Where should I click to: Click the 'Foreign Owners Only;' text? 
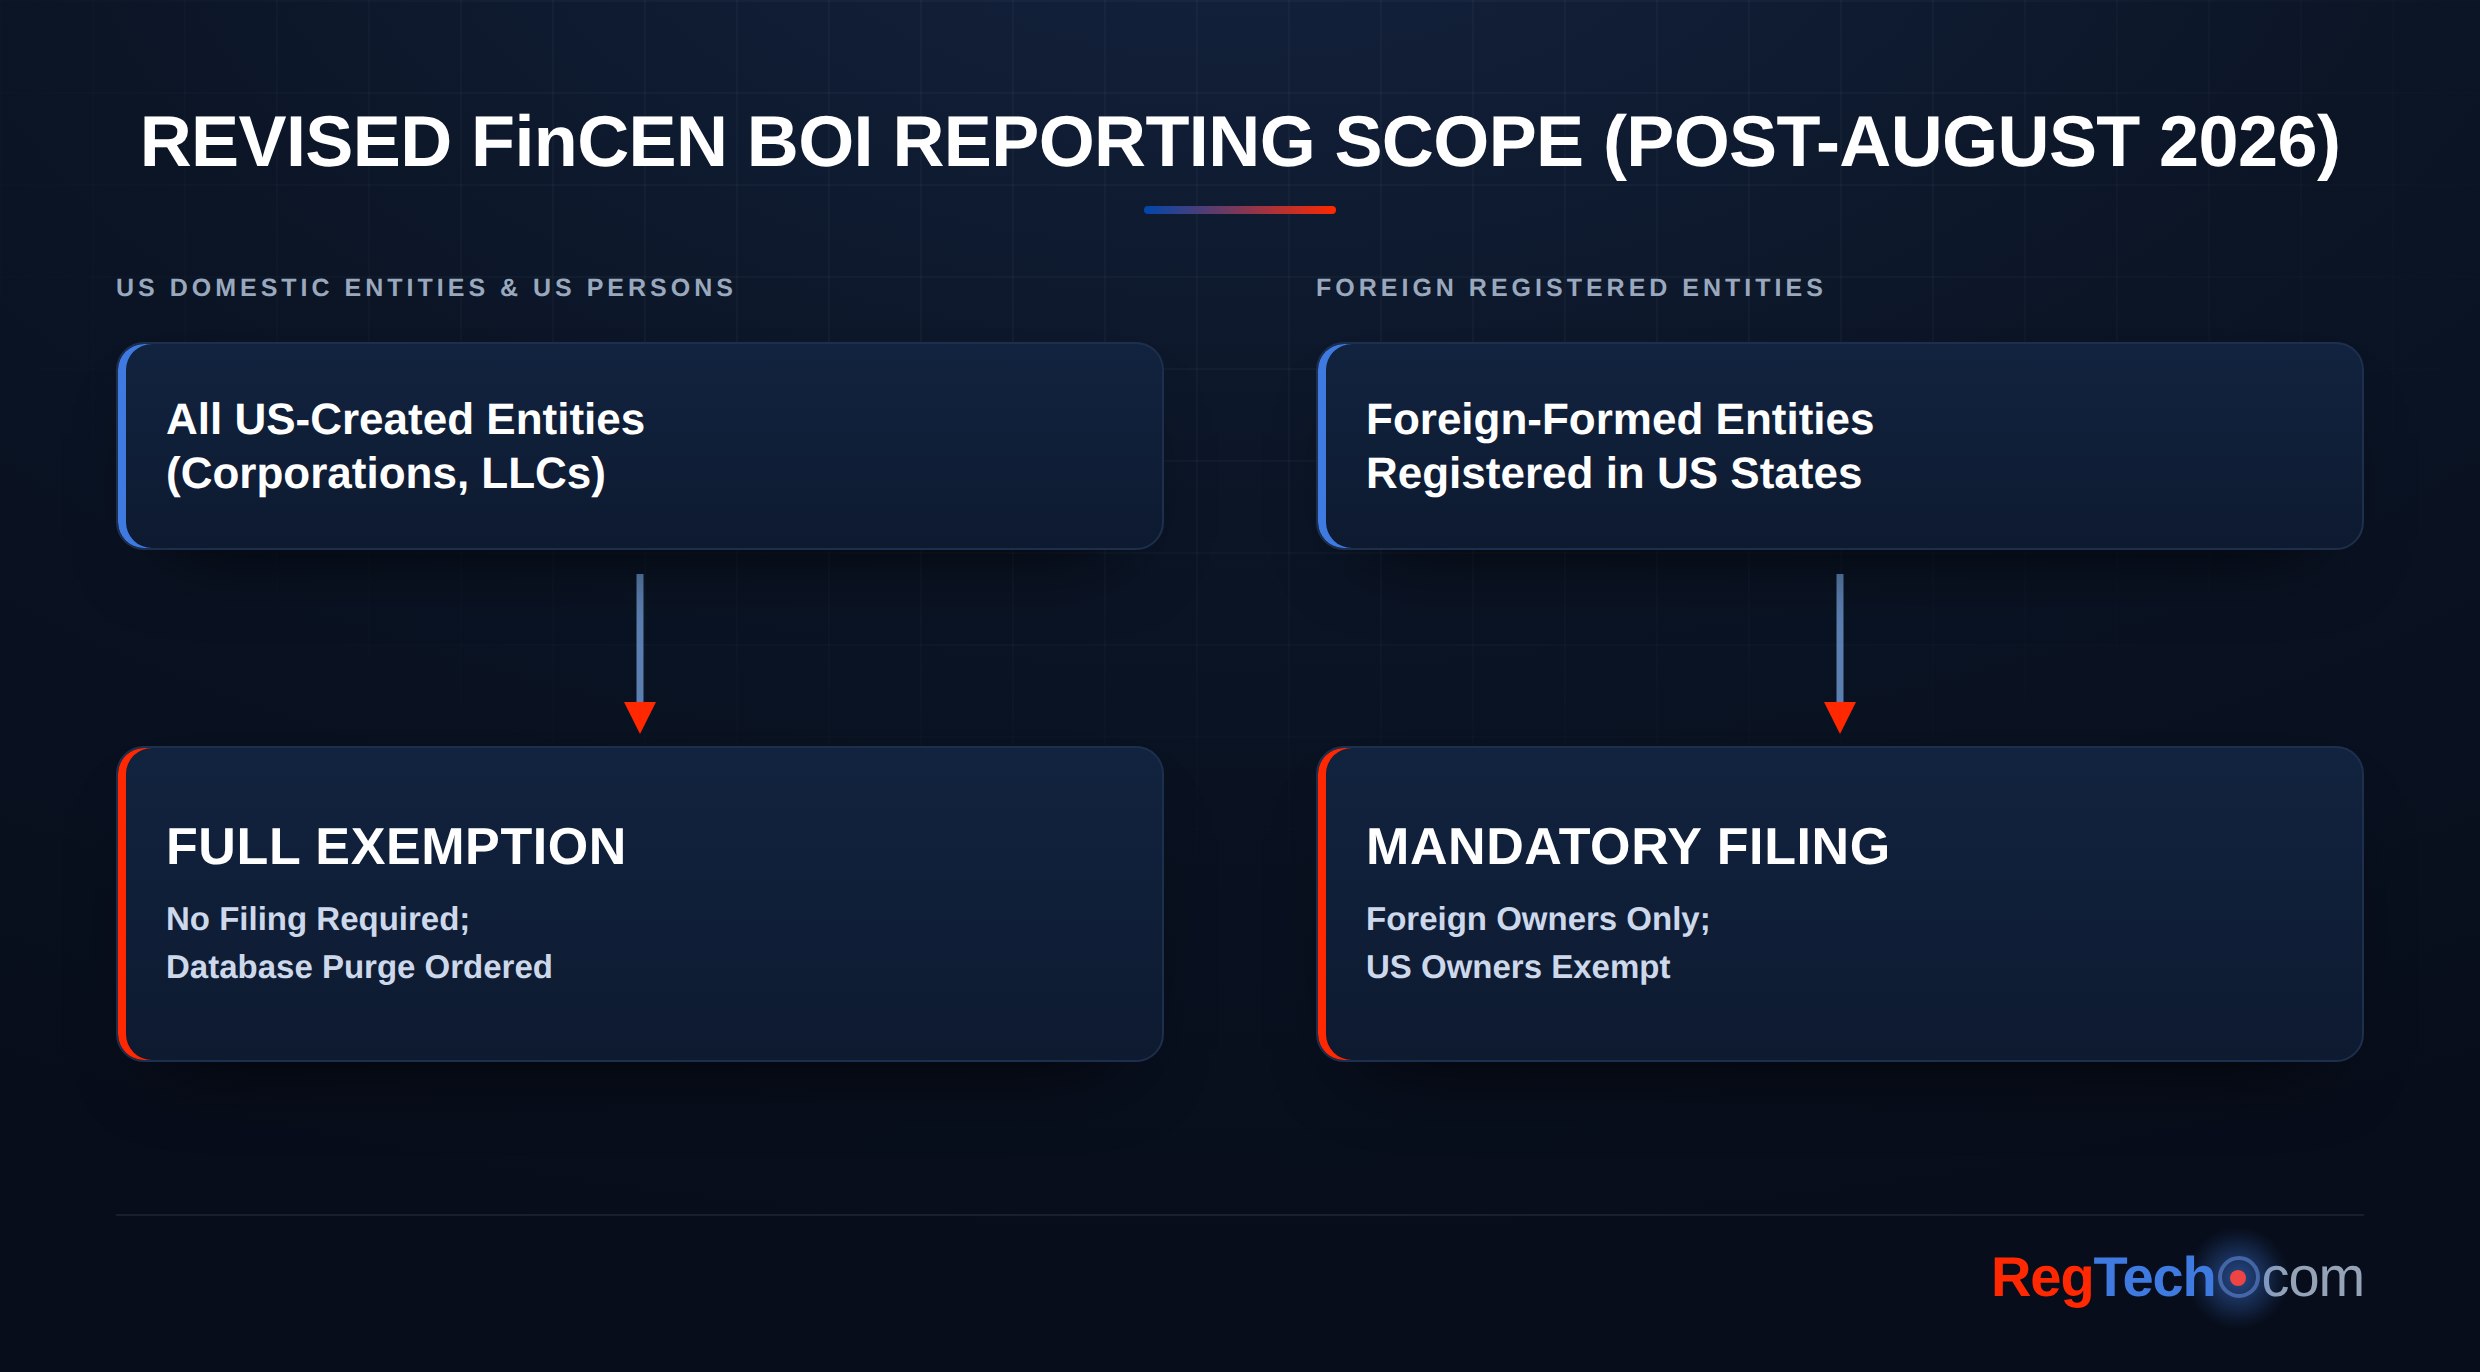tap(1538, 919)
